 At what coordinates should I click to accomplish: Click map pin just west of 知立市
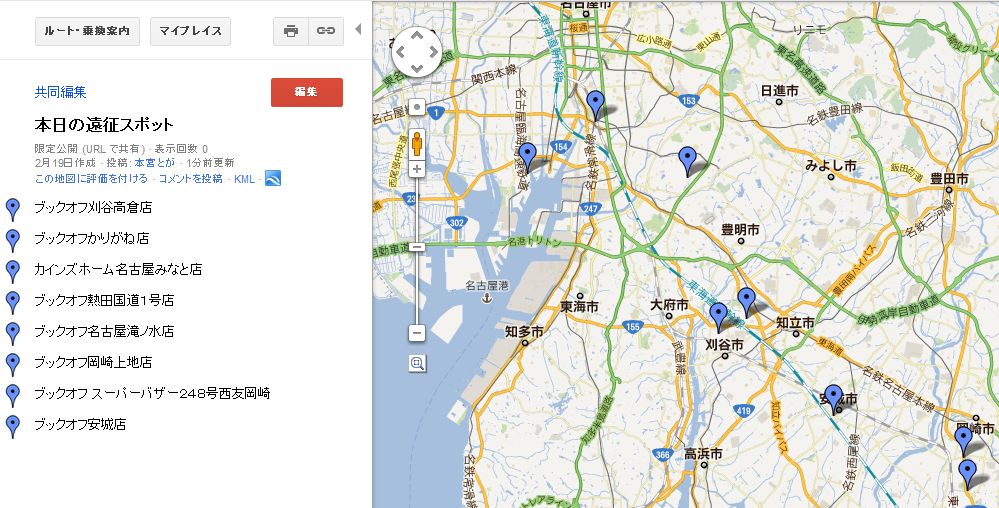tap(747, 302)
